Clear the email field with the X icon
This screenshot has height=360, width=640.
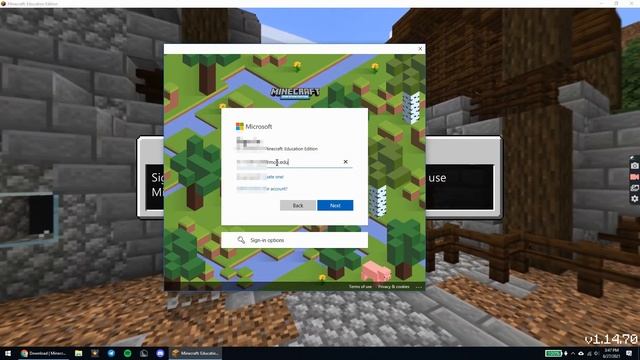pos(345,162)
